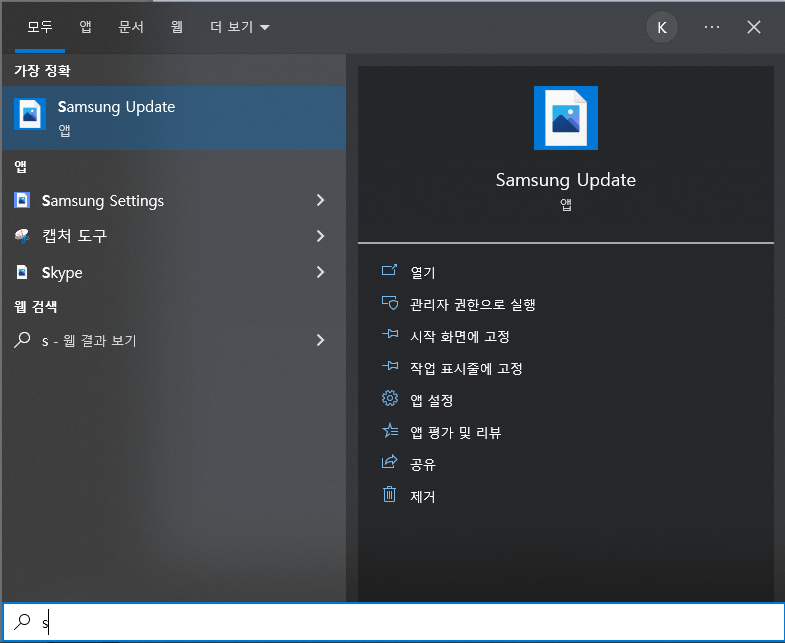This screenshot has width=785, height=643.
Task: Click the 앱 설정 gear icon
Action: [x=389, y=399]
